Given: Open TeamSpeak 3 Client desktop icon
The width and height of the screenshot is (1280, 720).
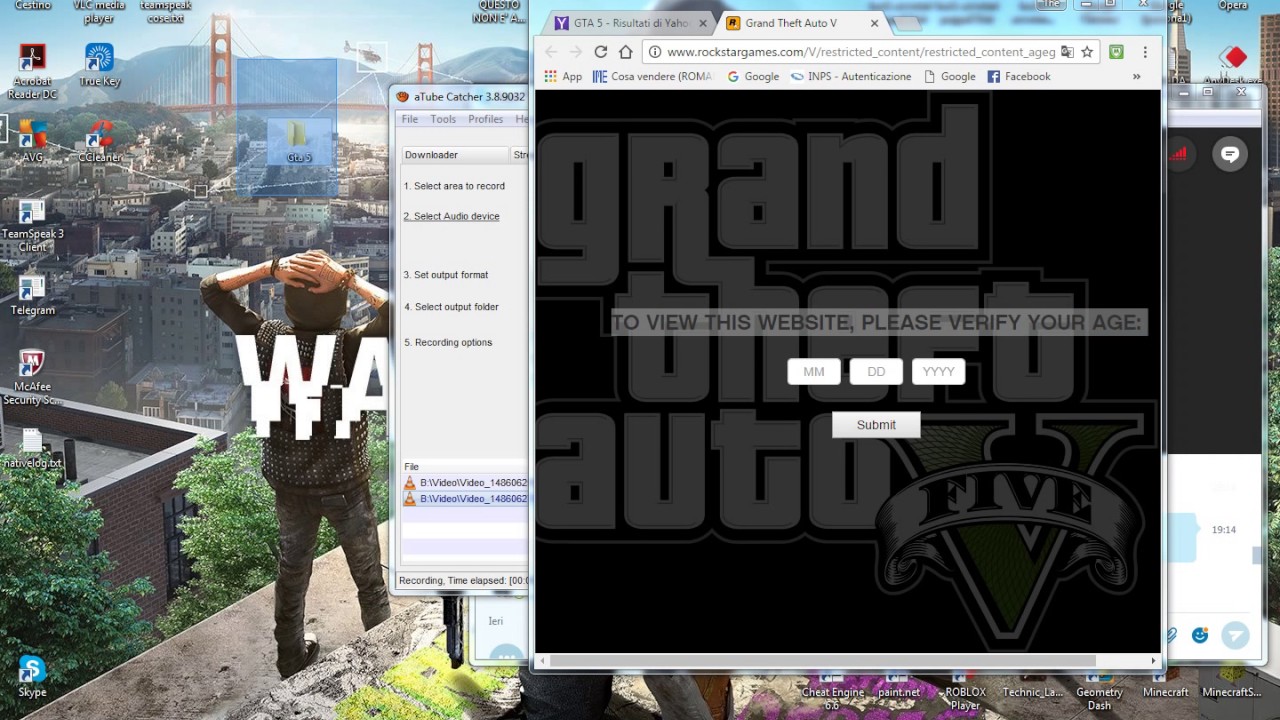Looking at the screenshot, I should 32,225.
